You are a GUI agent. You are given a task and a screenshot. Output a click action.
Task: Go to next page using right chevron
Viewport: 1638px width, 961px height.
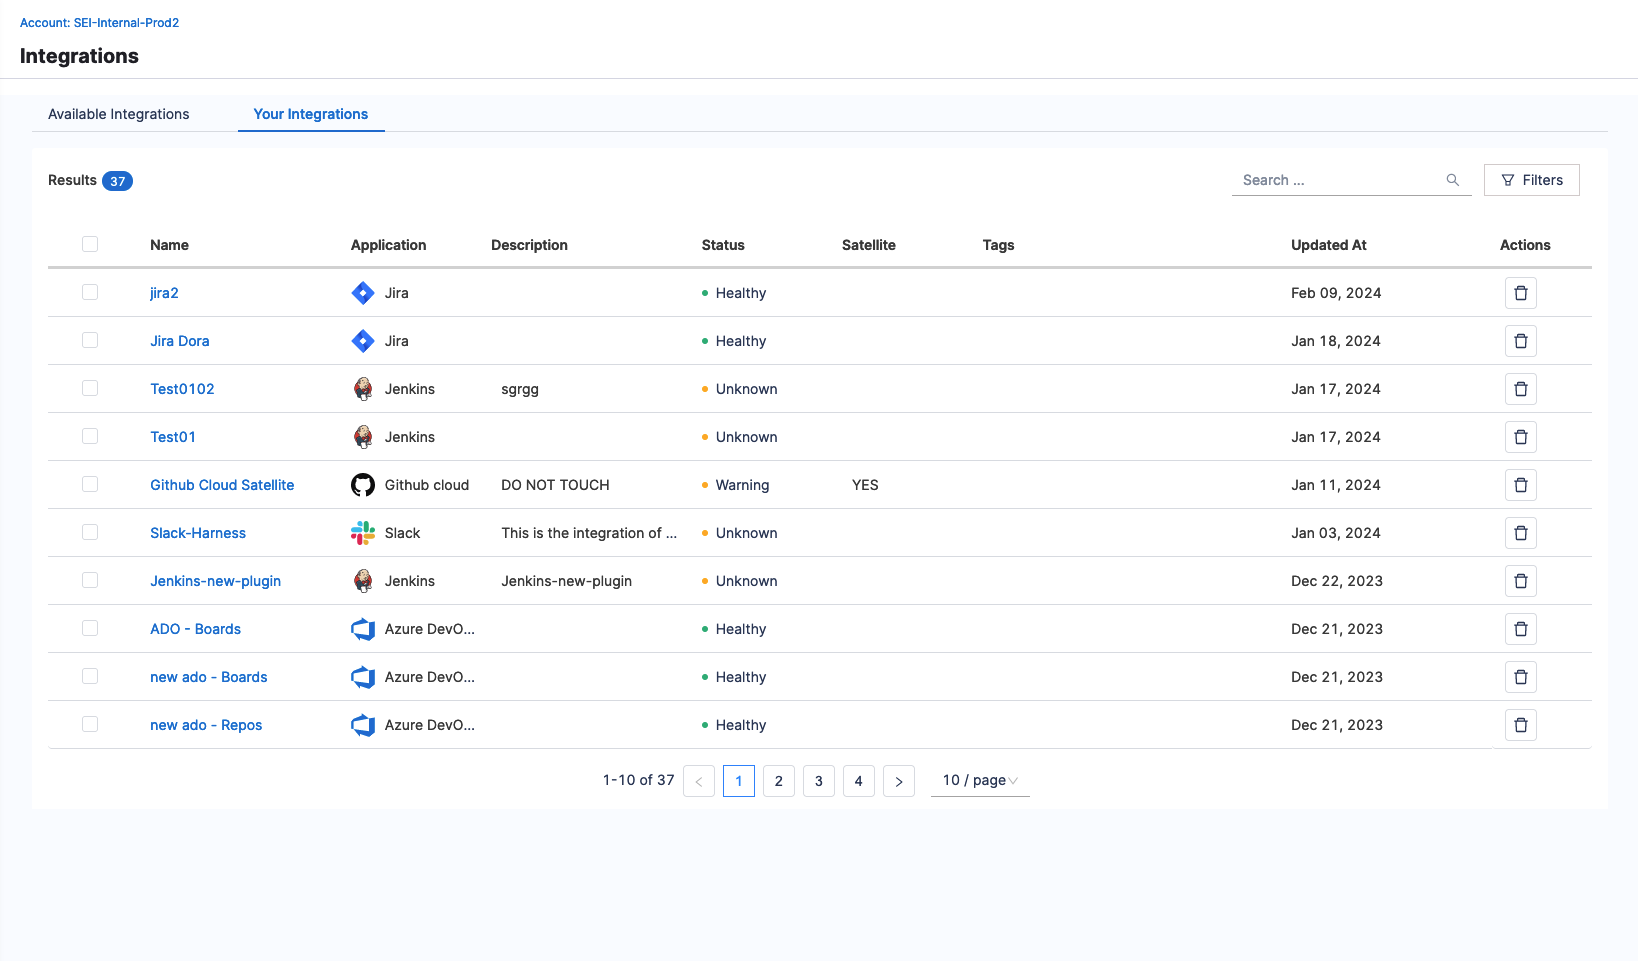[898, 781]
